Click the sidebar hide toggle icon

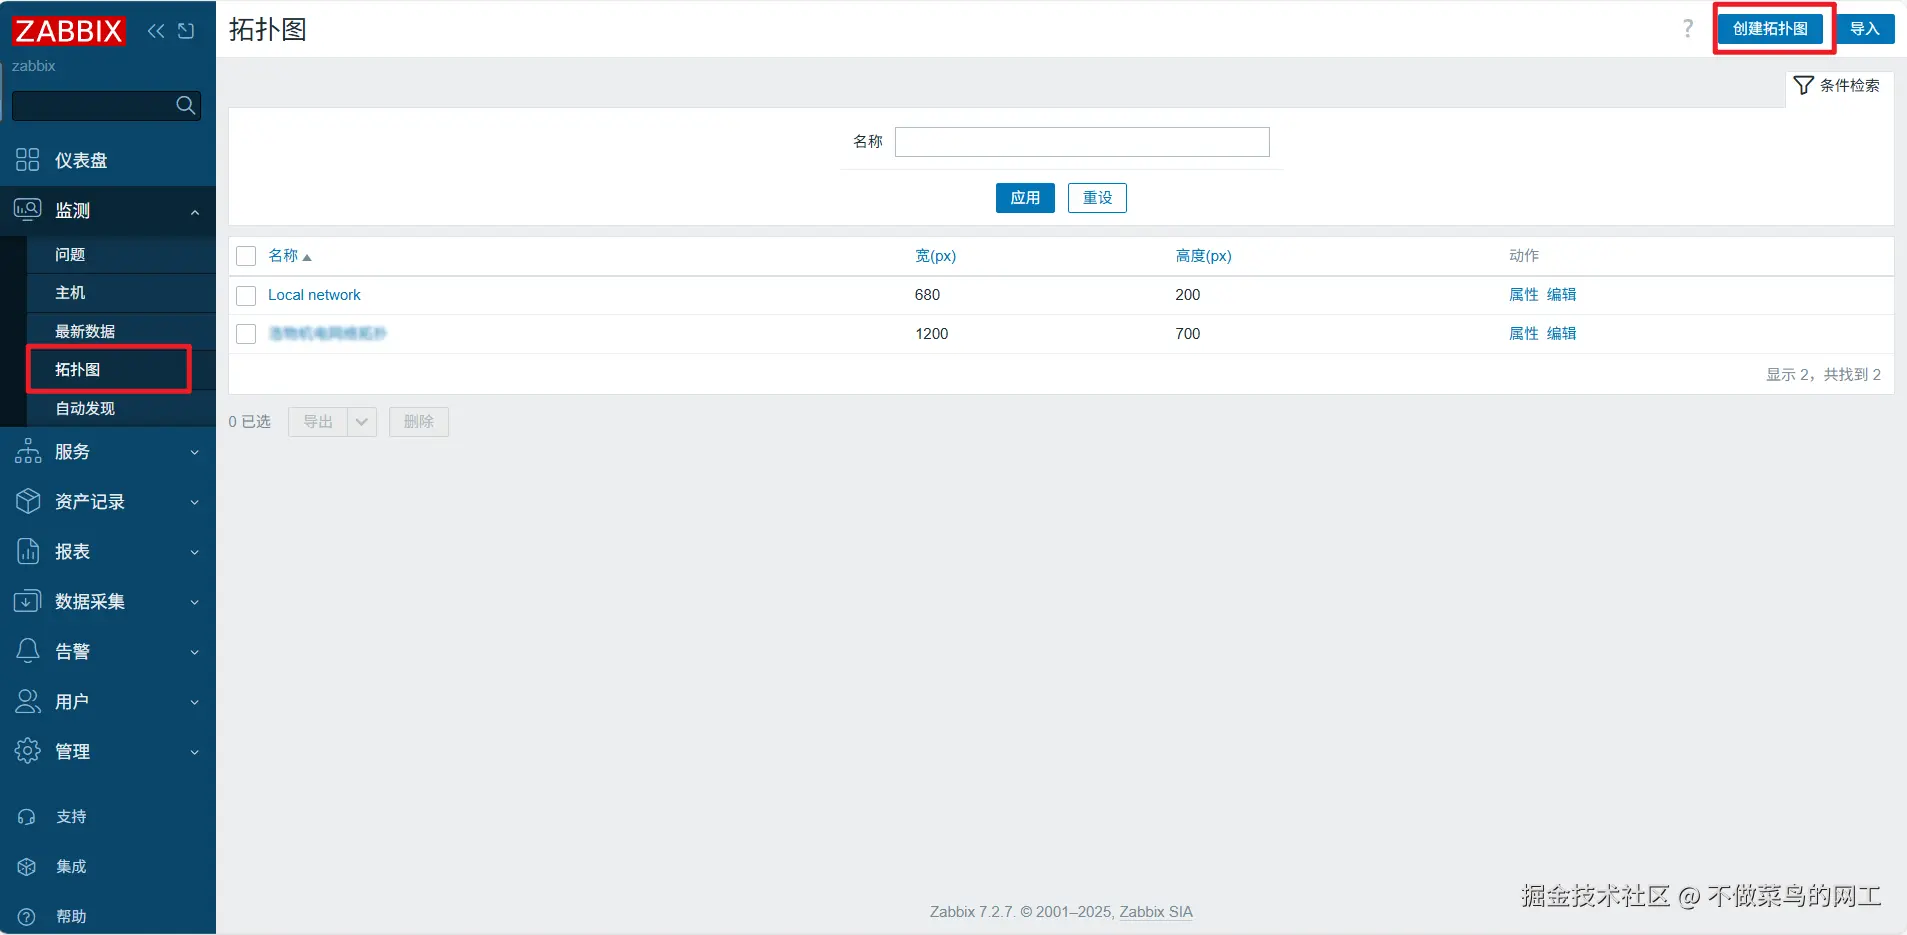click(186, 31)
